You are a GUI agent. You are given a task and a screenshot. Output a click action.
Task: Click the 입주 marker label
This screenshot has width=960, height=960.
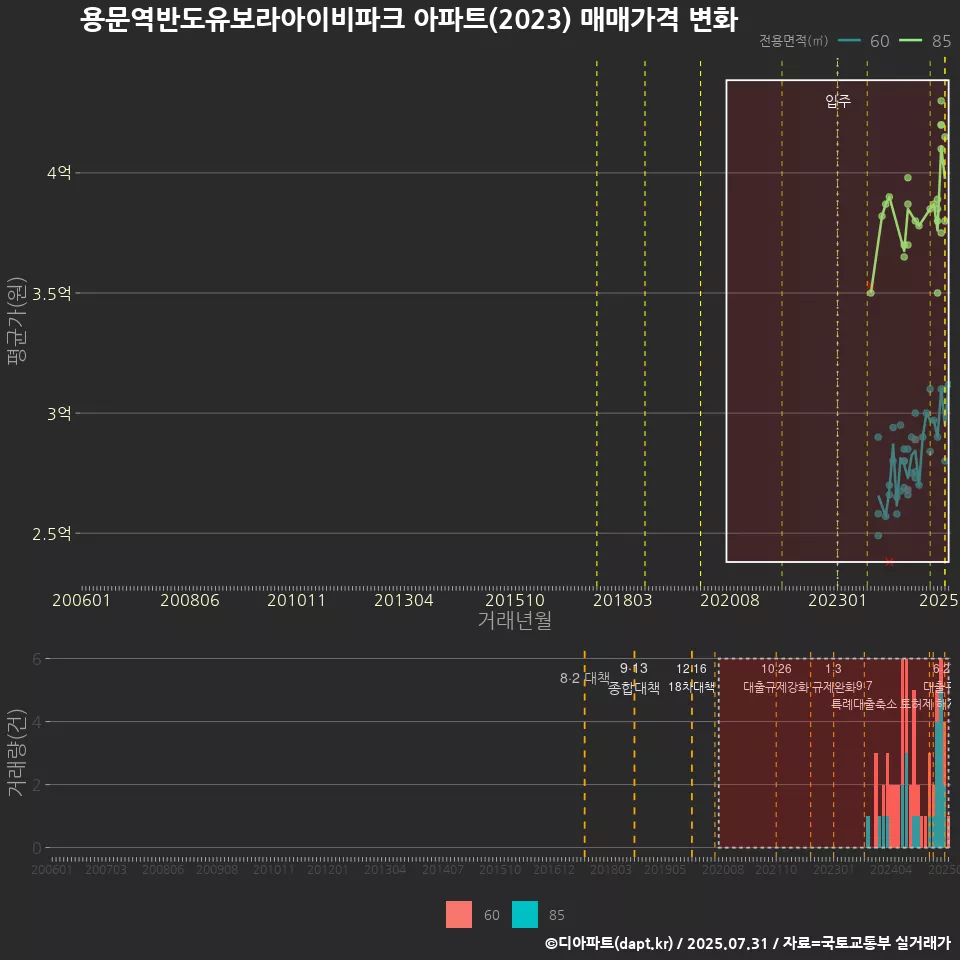[x=838, y=100]
